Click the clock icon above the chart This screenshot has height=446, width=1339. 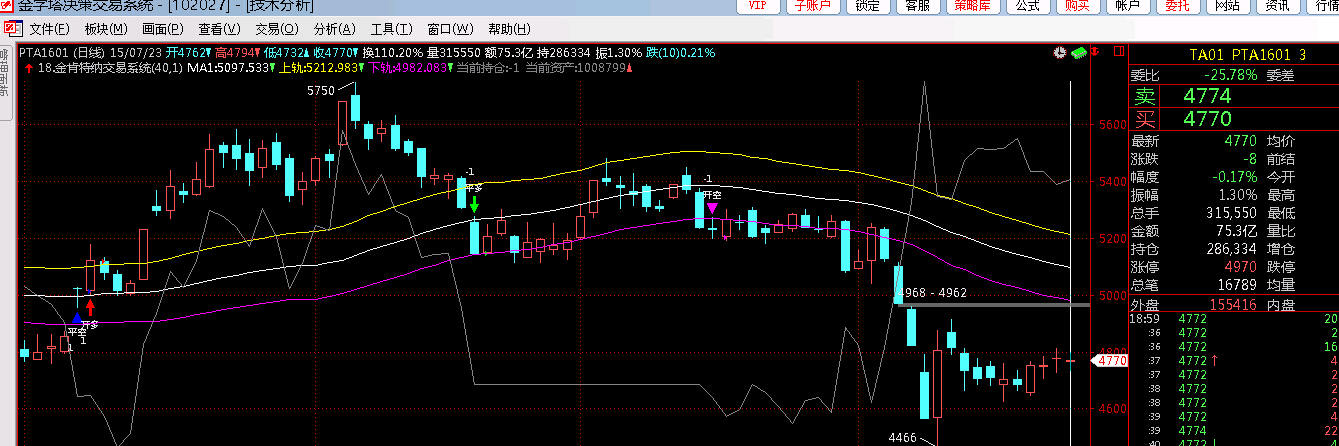click(1060, 51)
